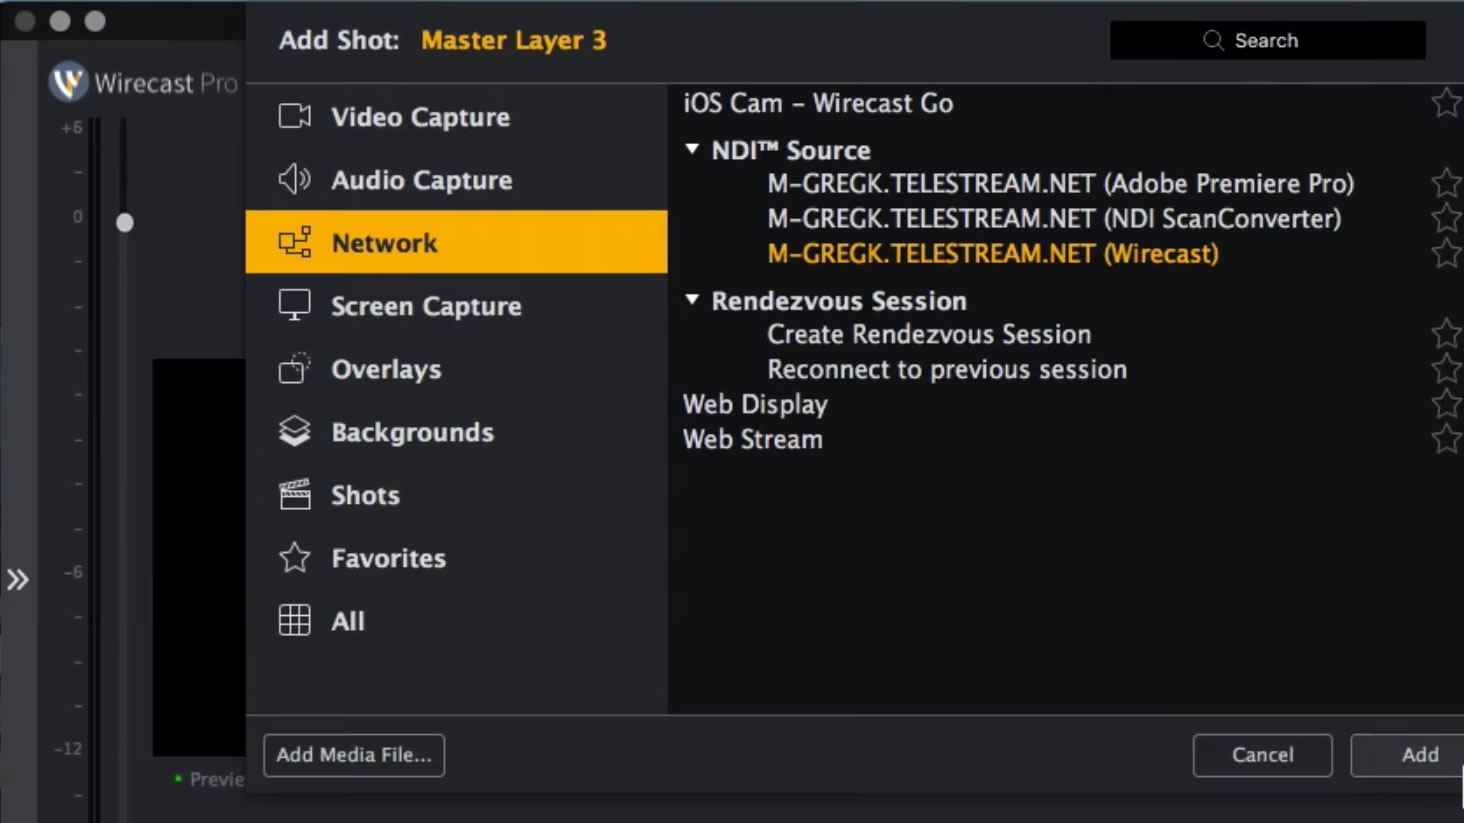
Task: Select iOS Cam – Wirecast Go source
Action: [x=818, y=103]
